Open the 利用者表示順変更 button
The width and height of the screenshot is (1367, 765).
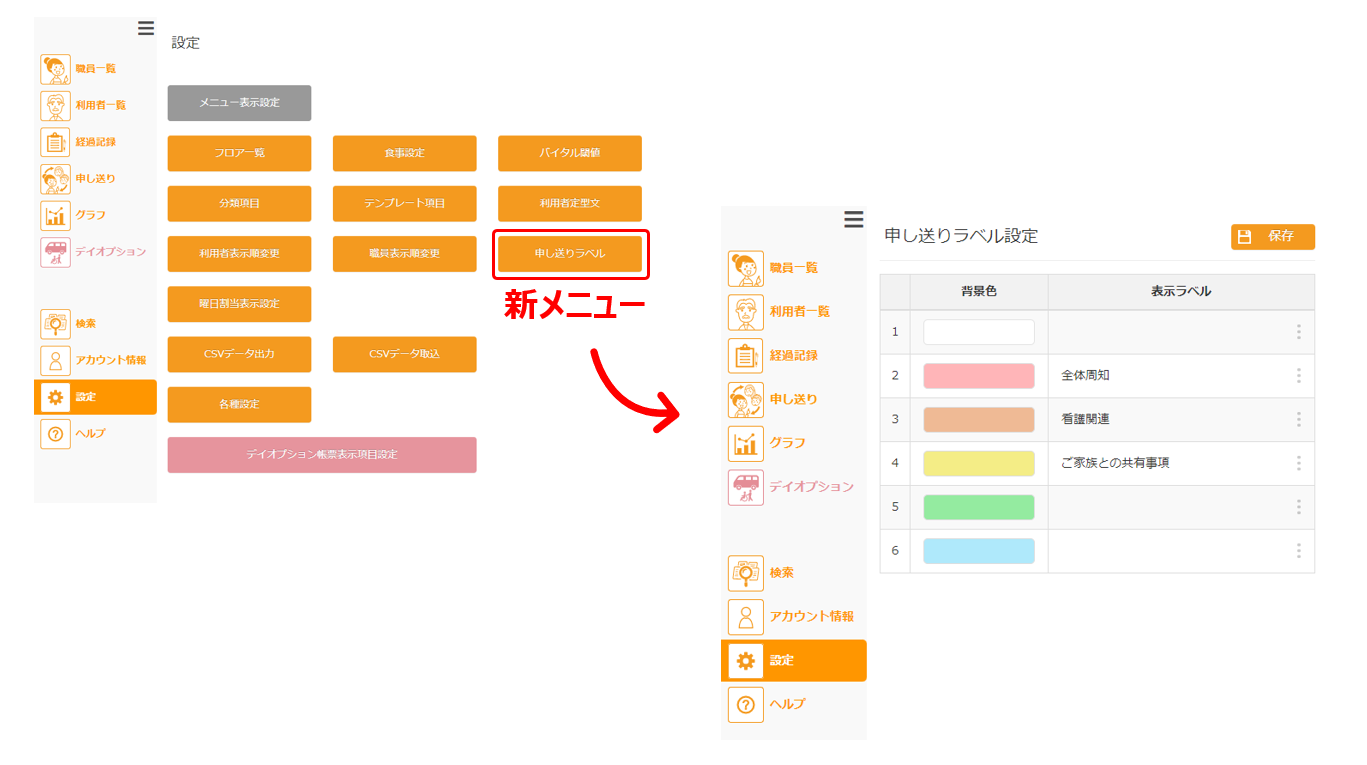point(239,254)
